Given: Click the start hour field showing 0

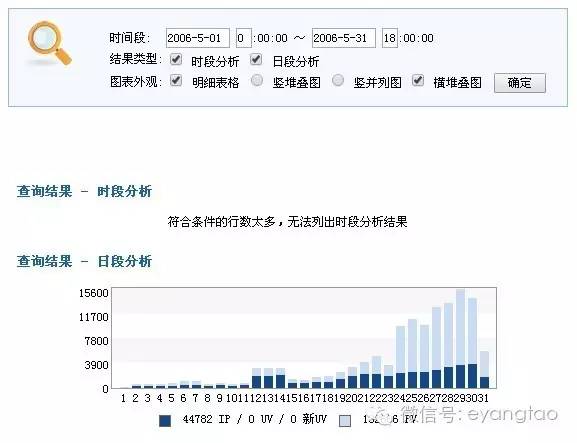Looking at the screenshot, I should [244, 38].
